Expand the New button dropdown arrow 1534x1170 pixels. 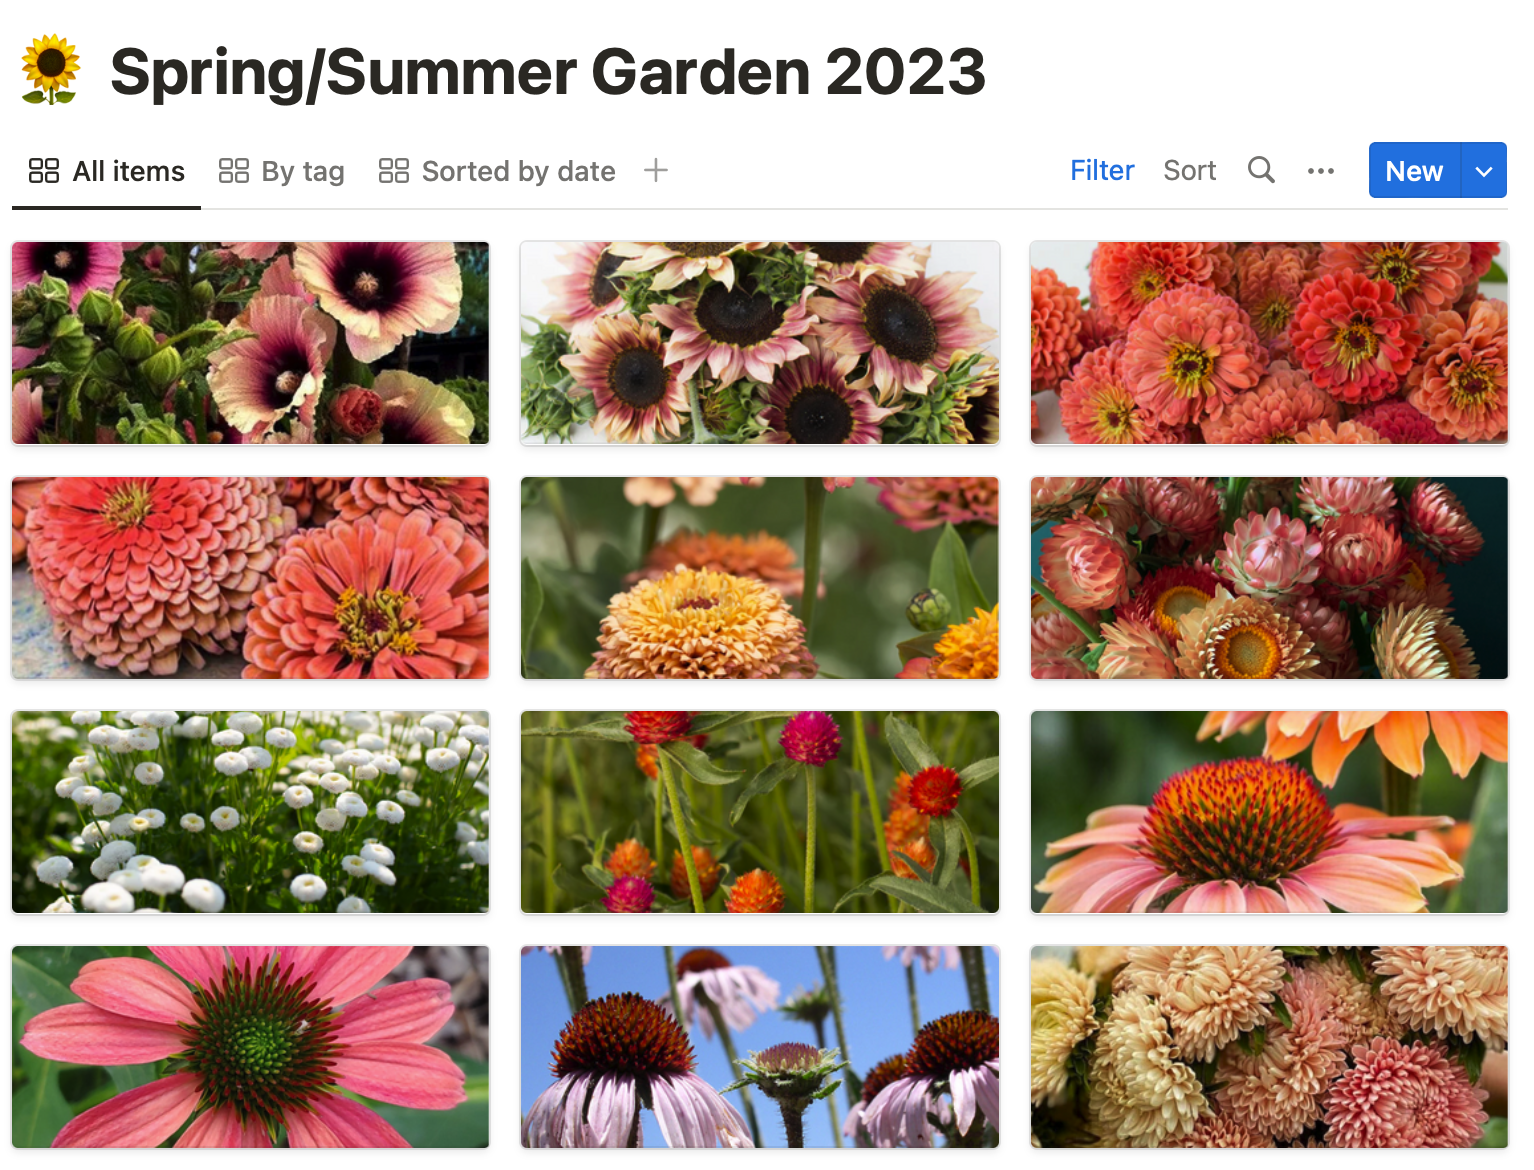1484,171
